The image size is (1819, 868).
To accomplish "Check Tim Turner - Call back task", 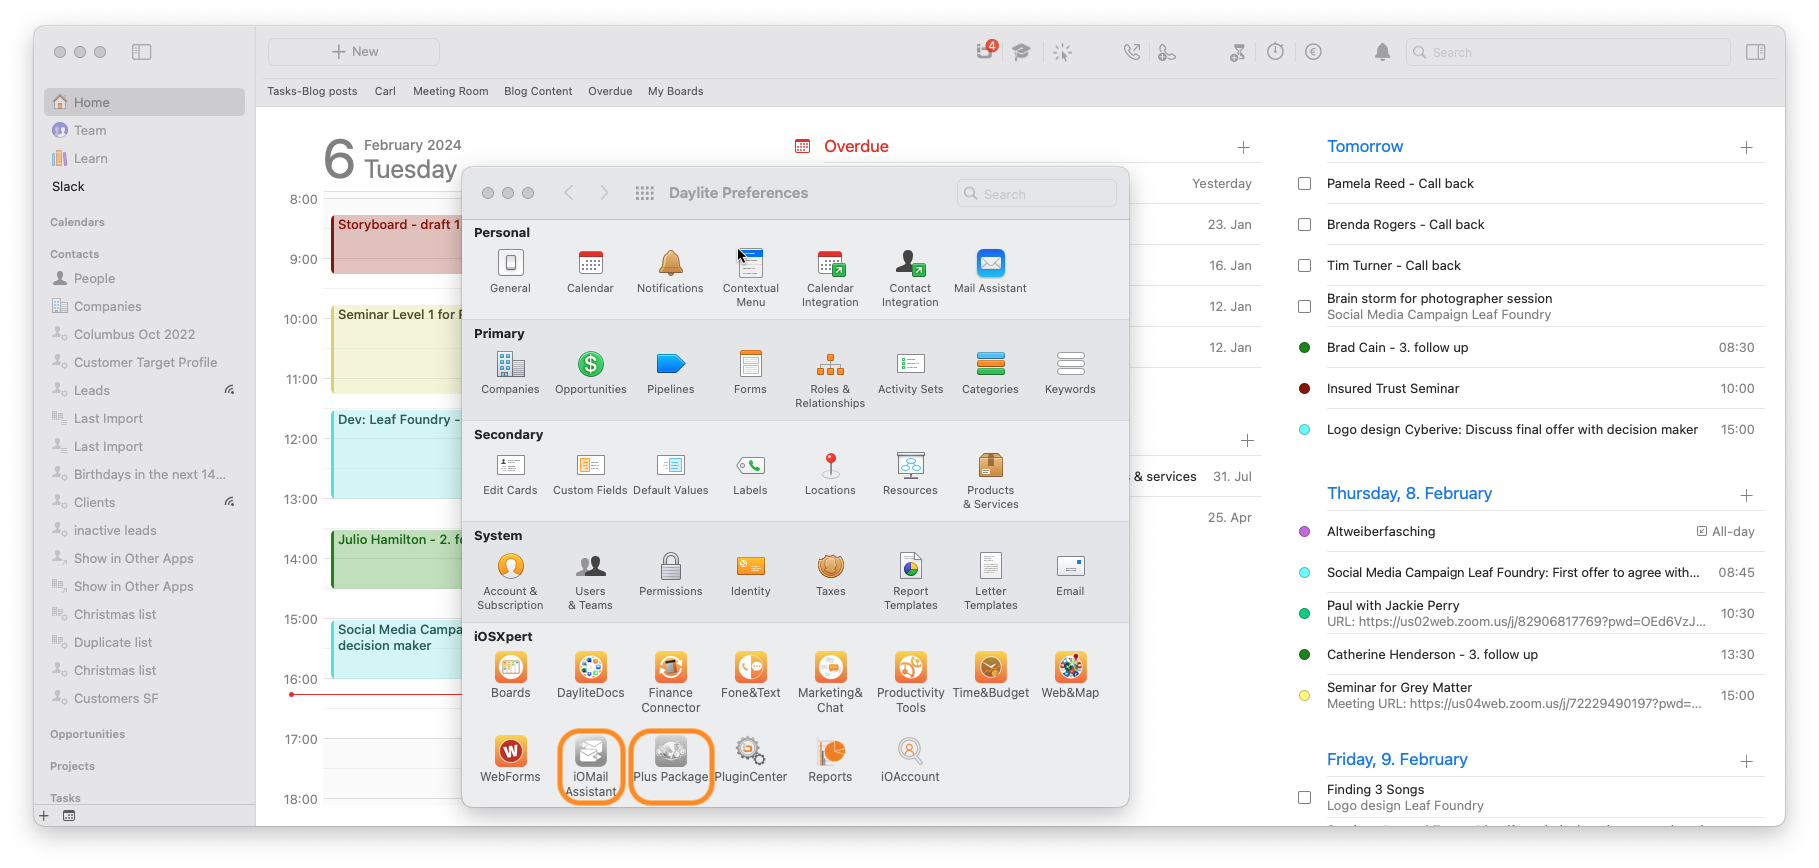I will point(1304,266).
